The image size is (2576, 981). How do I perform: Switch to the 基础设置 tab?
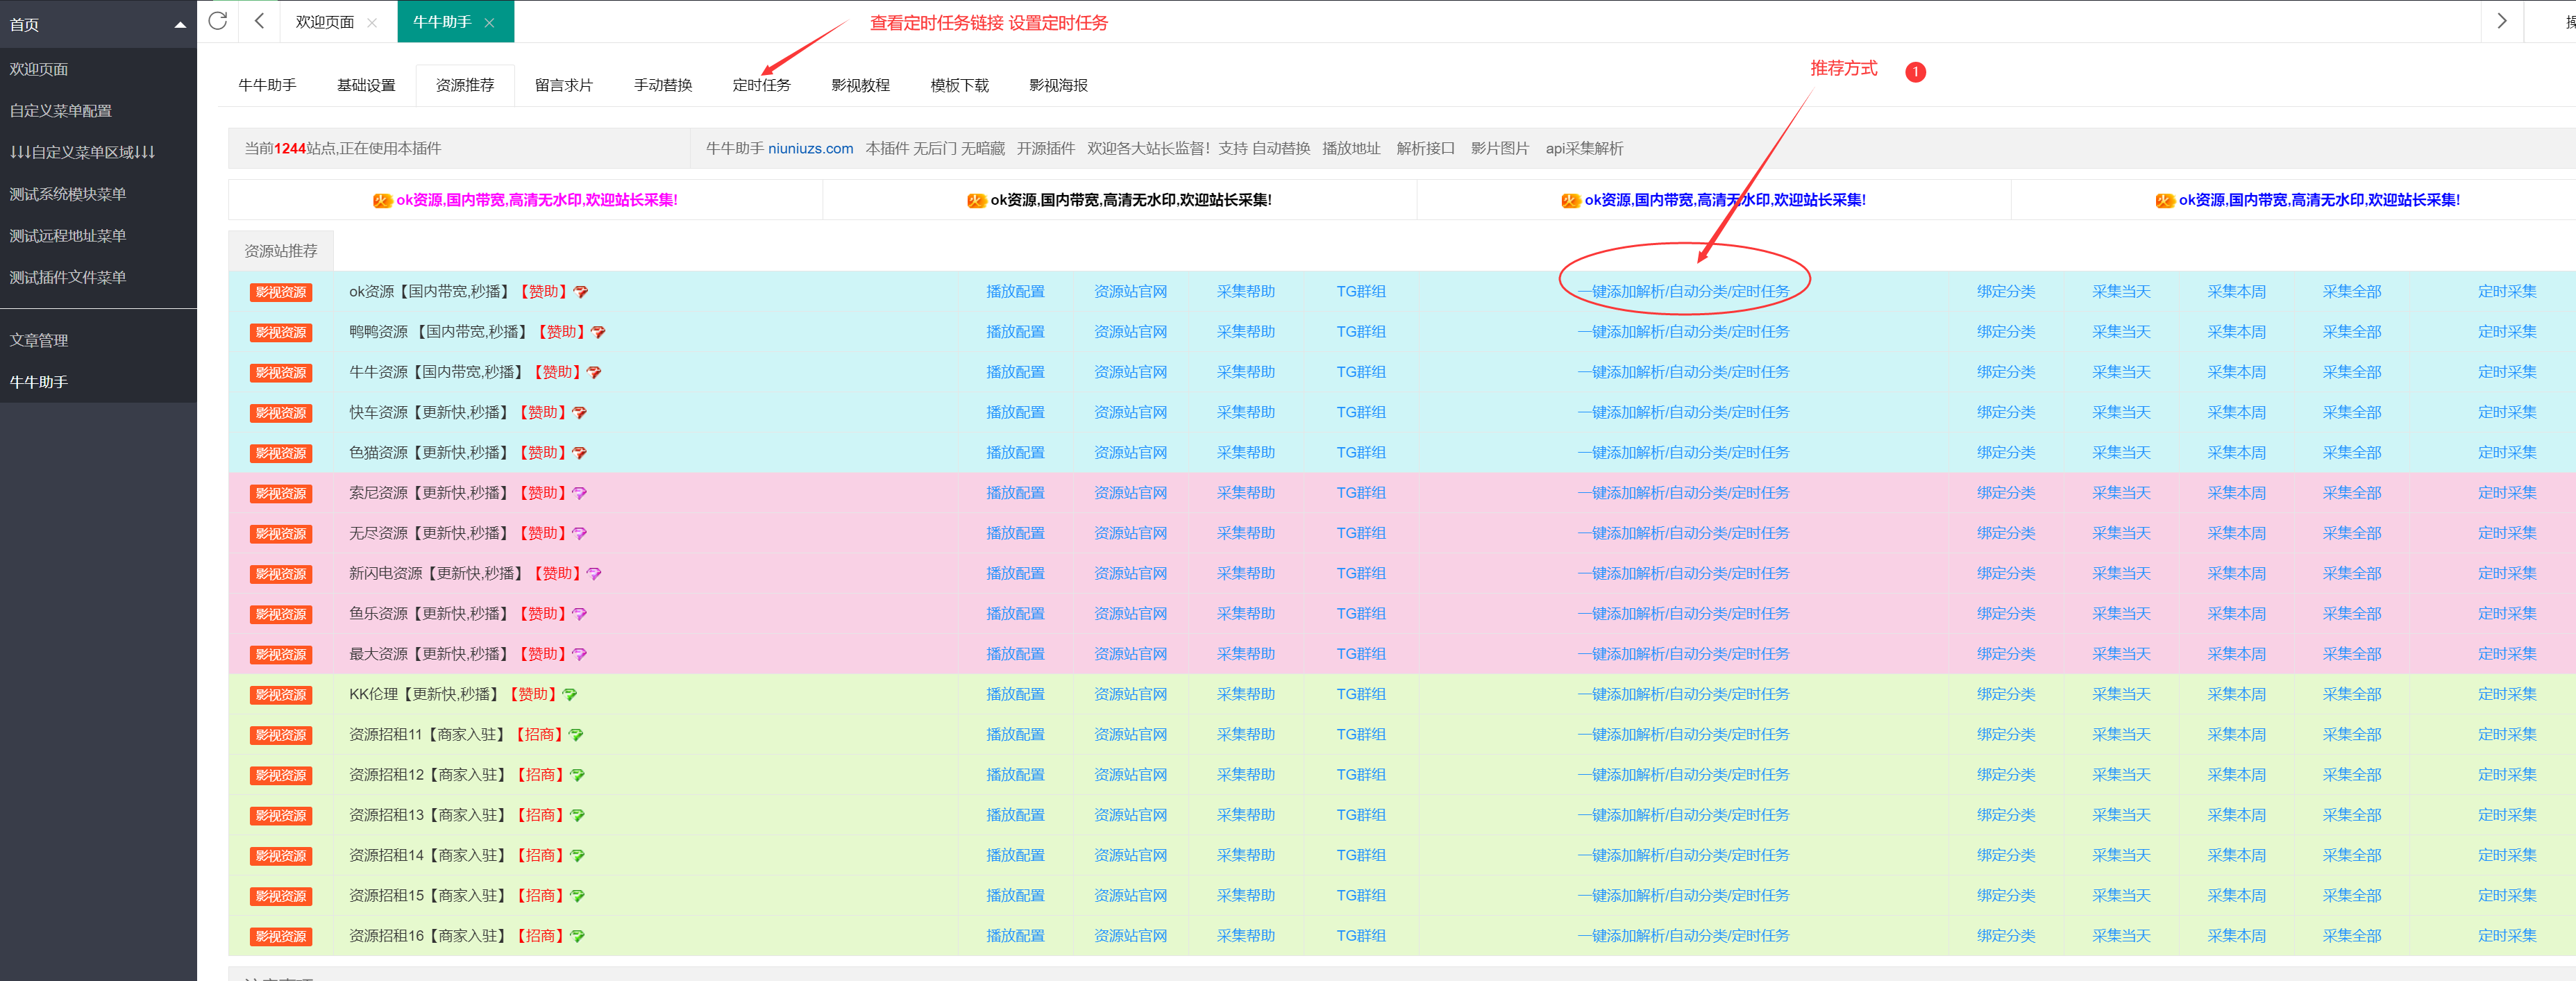[366, 85]
